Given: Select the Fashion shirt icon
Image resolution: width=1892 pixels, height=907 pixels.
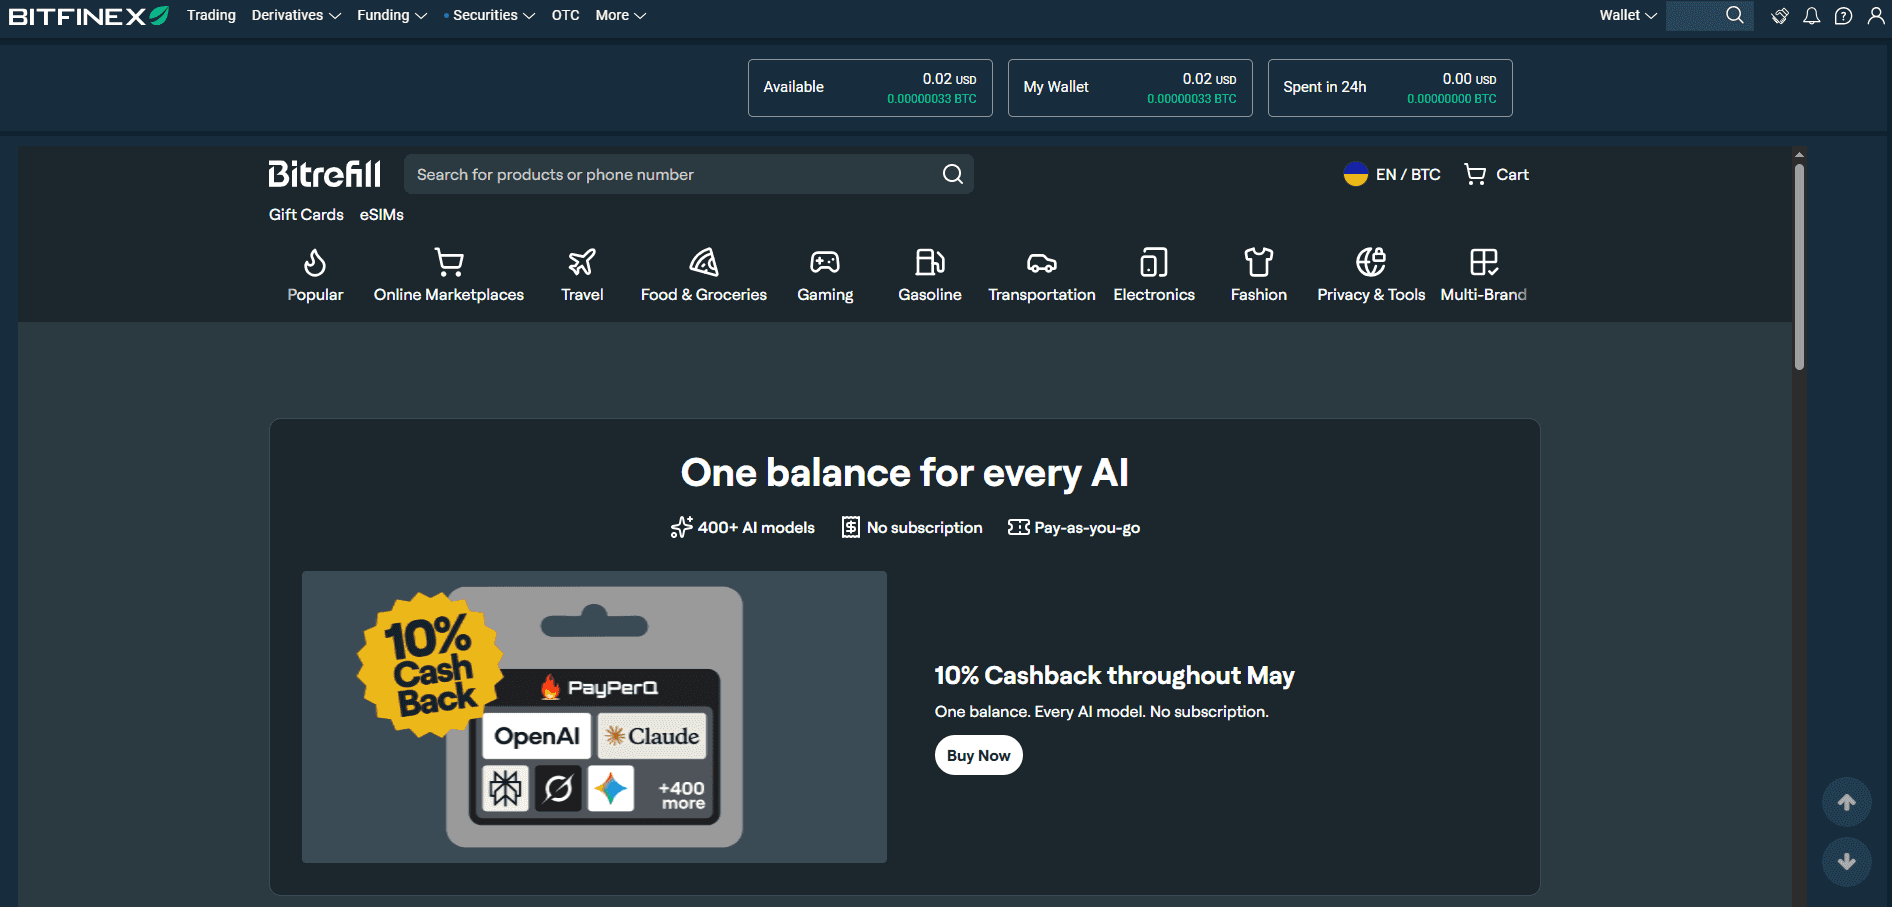Looking at the screenshot, I should pyautogui.click(x=1259, y=262).
